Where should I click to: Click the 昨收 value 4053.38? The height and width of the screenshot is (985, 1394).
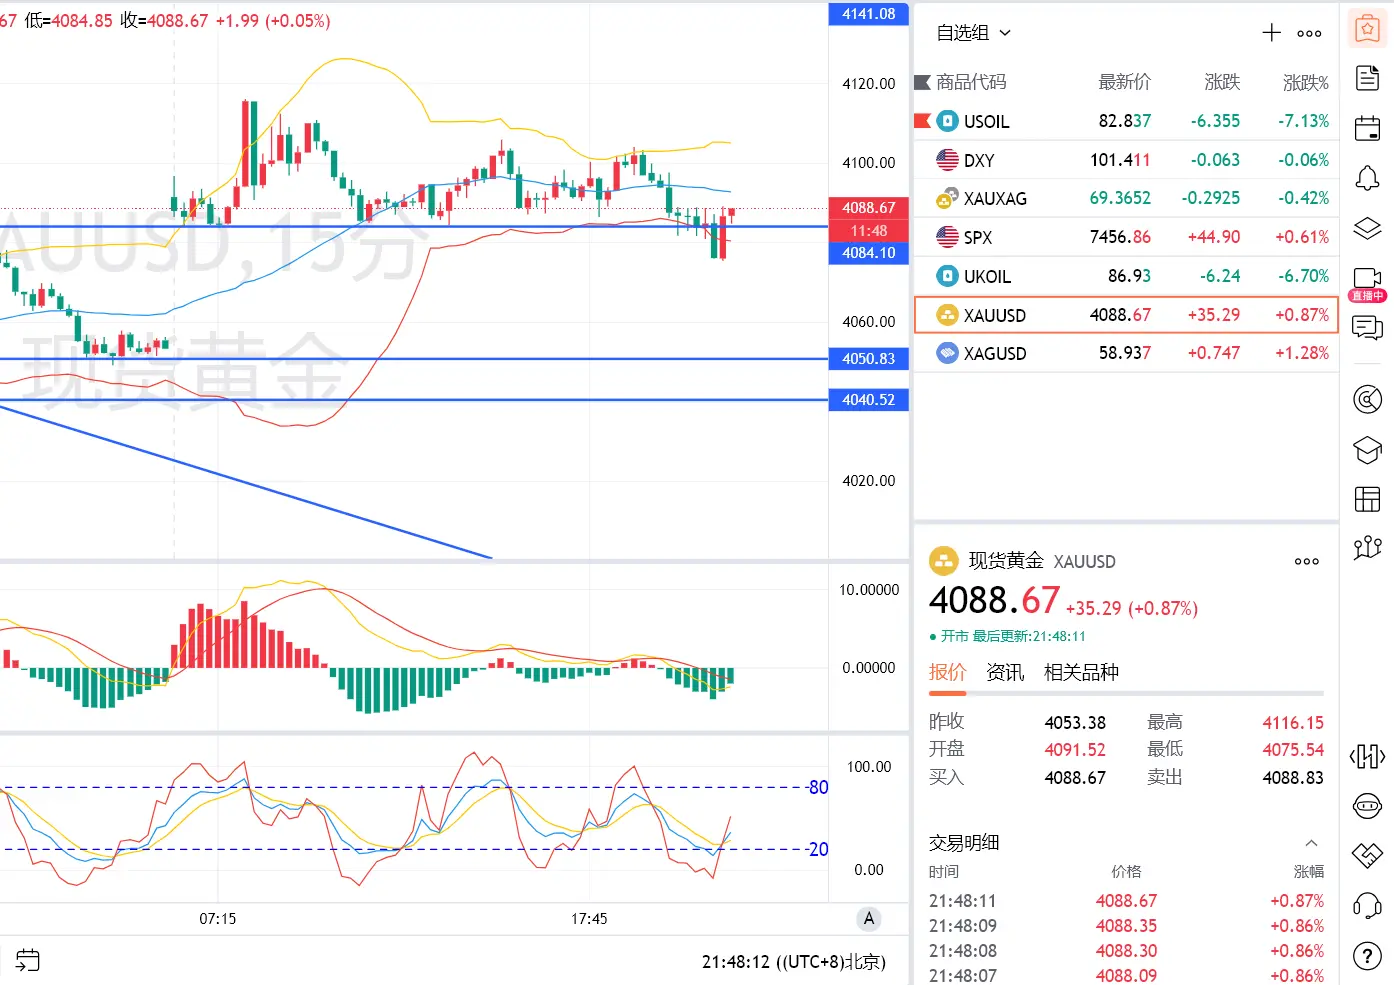click(1075, 722)
